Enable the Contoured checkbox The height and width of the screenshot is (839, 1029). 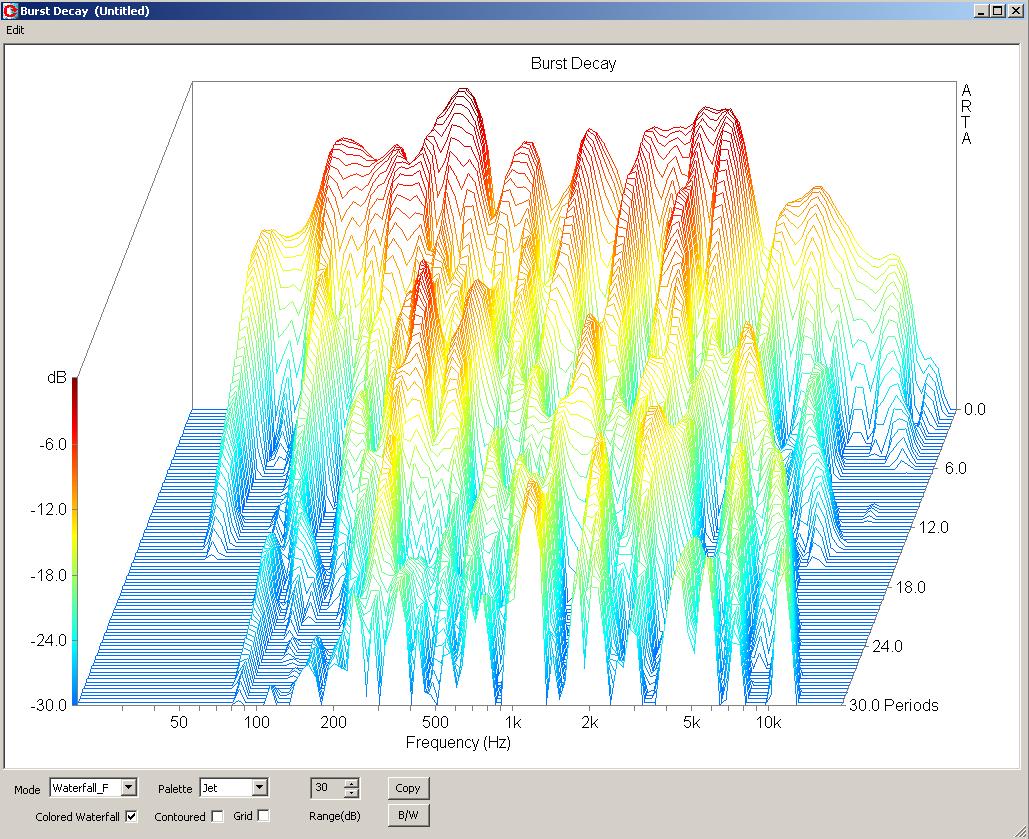[x=217, y=816]
